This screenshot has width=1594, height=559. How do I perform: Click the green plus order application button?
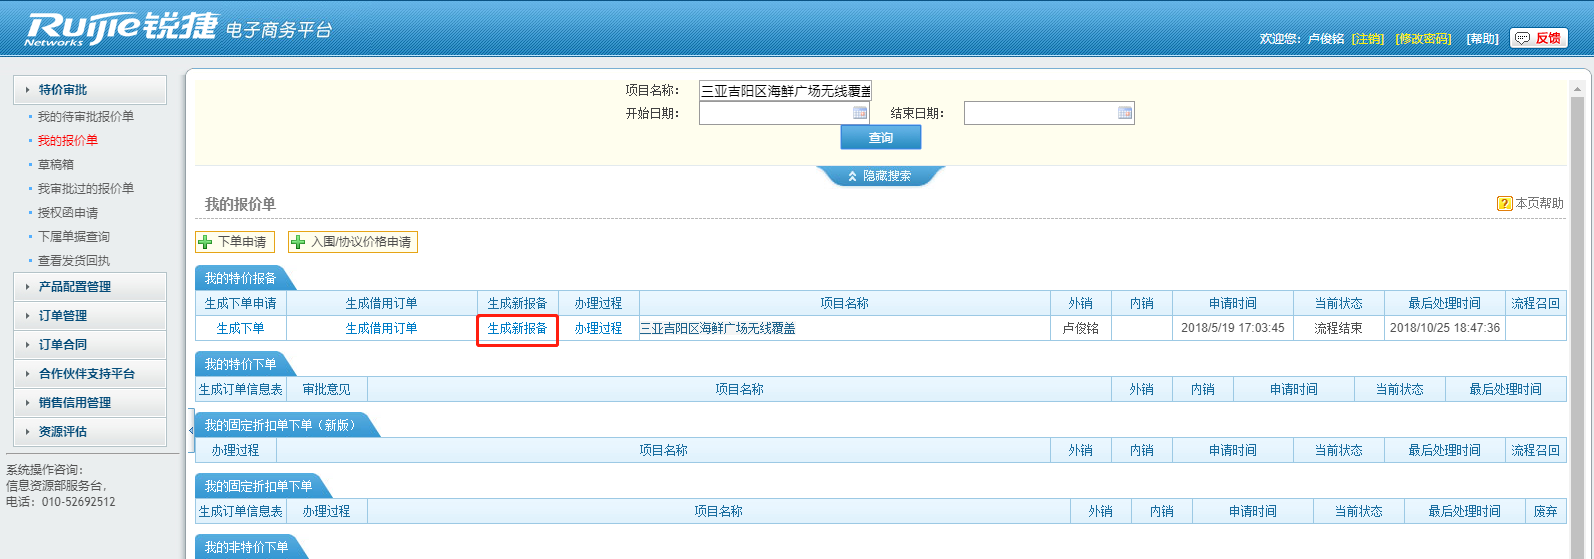(234, 242)
